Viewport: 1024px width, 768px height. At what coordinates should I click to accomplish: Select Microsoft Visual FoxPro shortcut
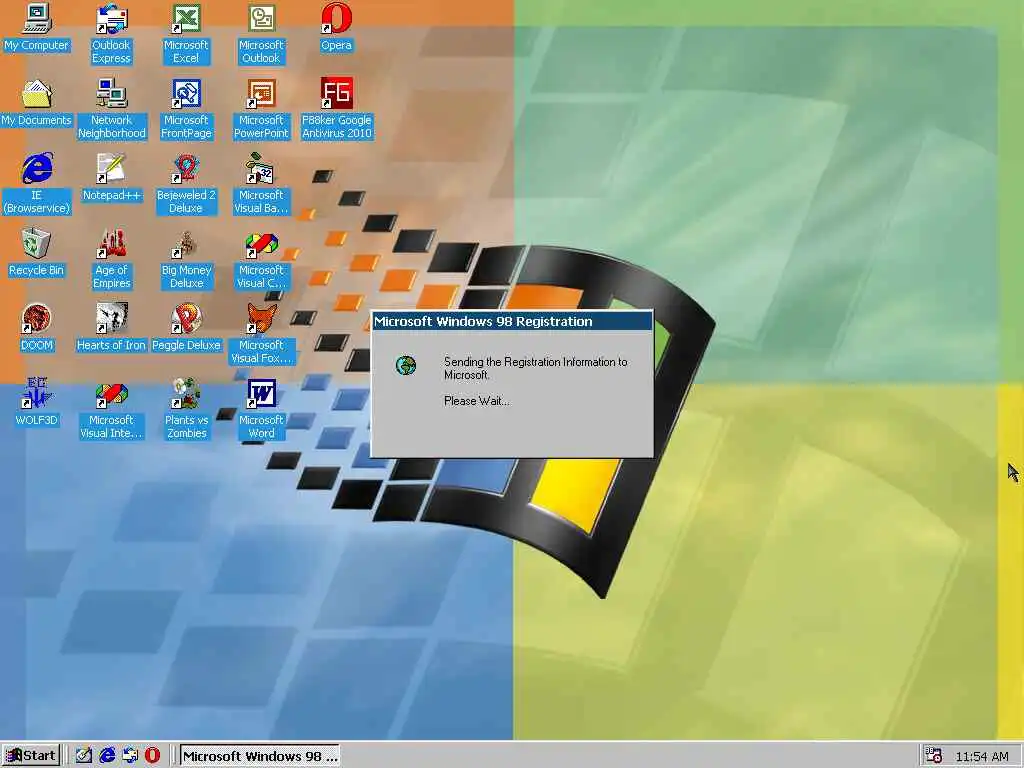pos(261,334)
